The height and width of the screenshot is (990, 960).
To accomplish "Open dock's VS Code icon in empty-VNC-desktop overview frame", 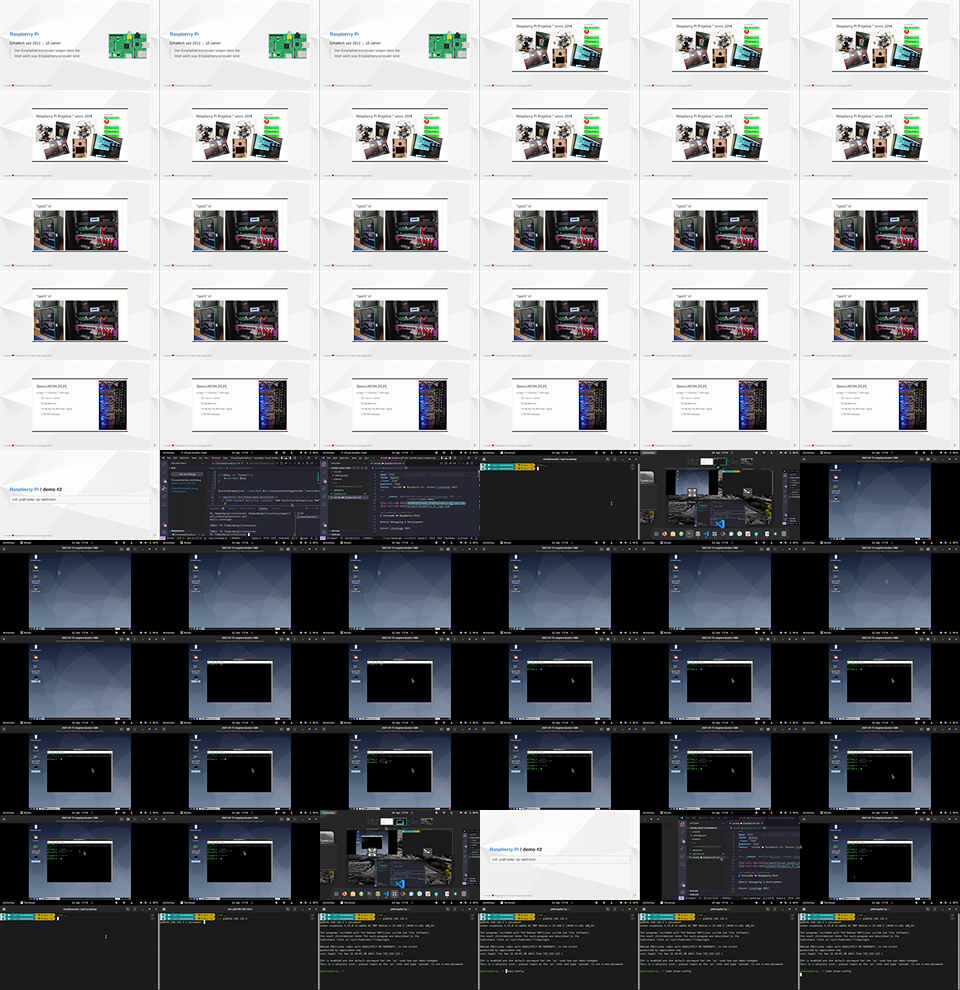I will [706, 534].
